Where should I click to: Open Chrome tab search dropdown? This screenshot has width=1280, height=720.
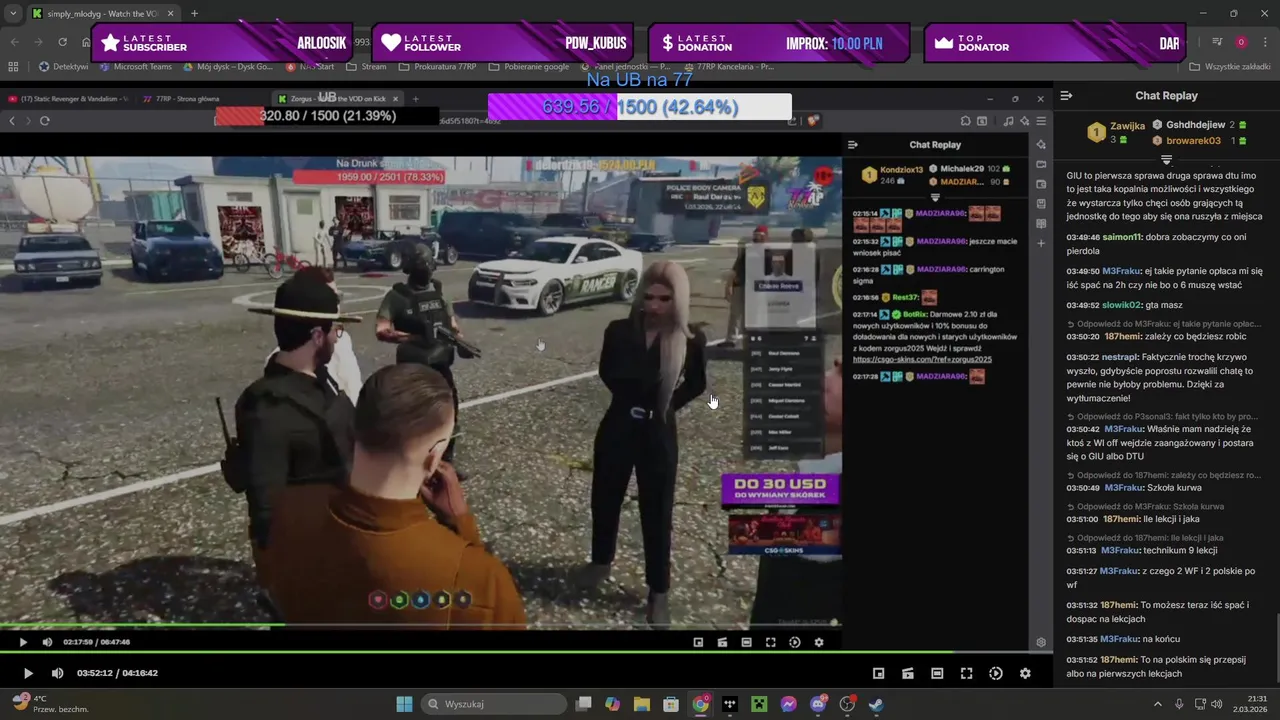point(13,14)
